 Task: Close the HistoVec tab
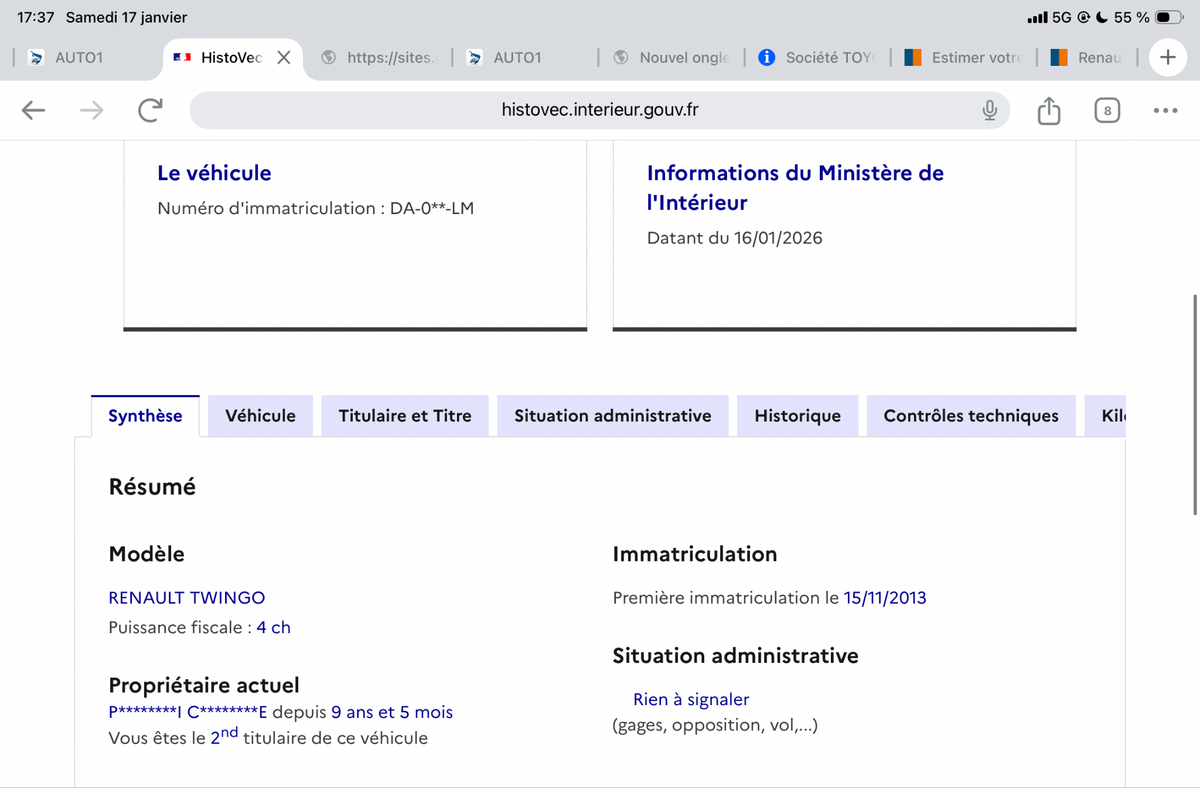click(284, 57)
